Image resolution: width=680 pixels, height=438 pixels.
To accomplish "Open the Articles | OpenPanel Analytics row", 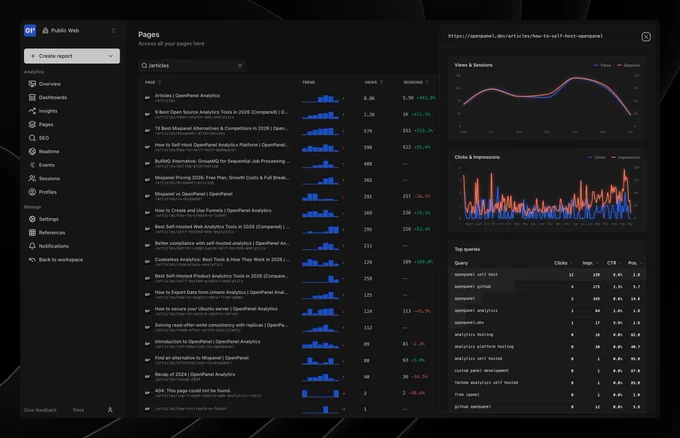I will [x=290, y=98].
